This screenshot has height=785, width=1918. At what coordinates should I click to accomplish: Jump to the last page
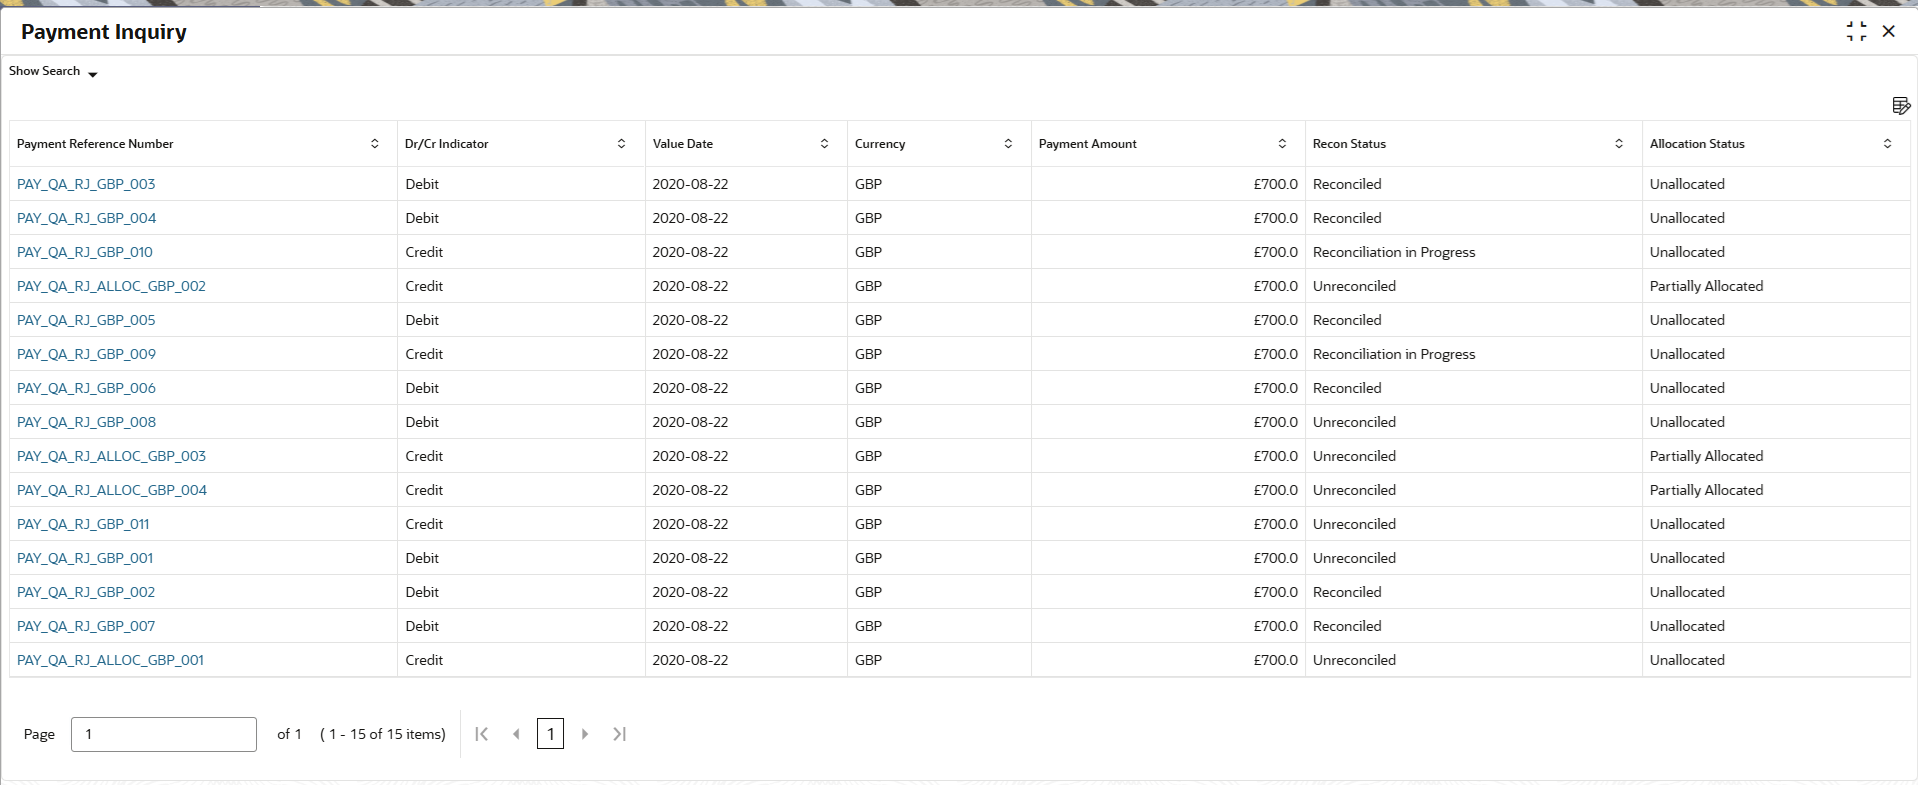[x=619, y=734]
